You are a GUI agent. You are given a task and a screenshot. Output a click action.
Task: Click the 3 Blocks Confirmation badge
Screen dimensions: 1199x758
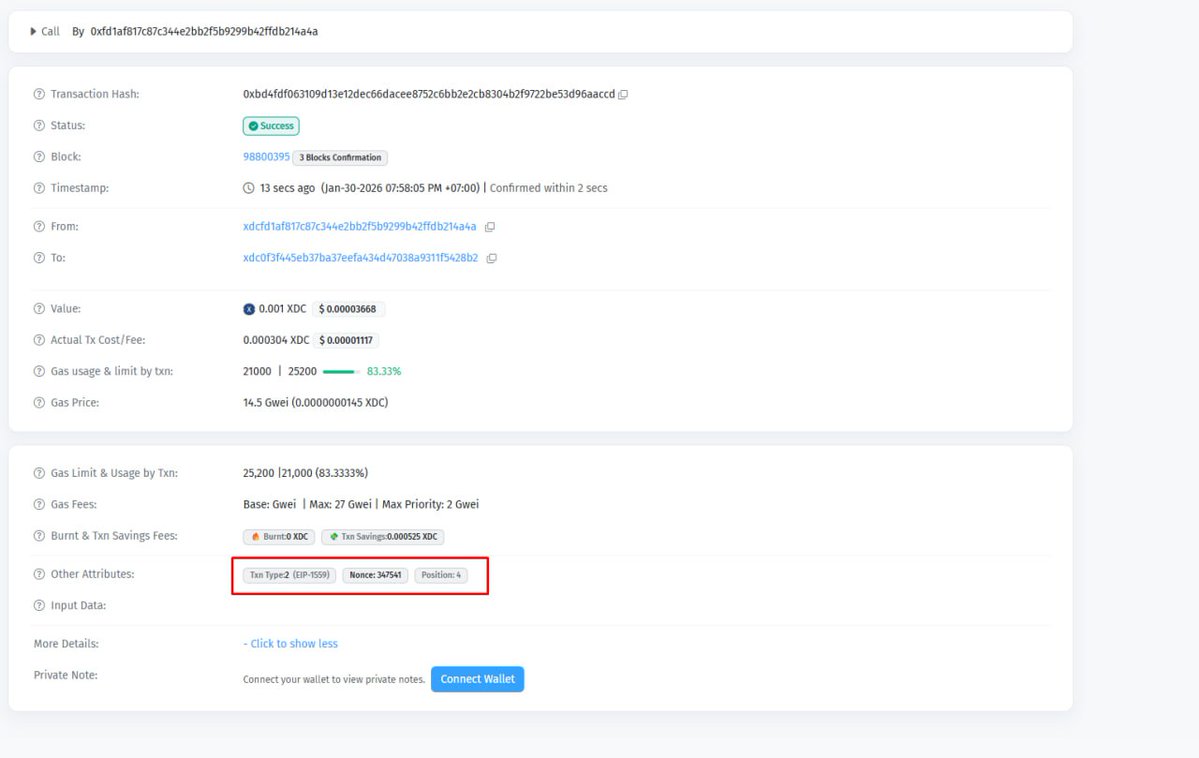pyautogui.click(x=340, y=158)
